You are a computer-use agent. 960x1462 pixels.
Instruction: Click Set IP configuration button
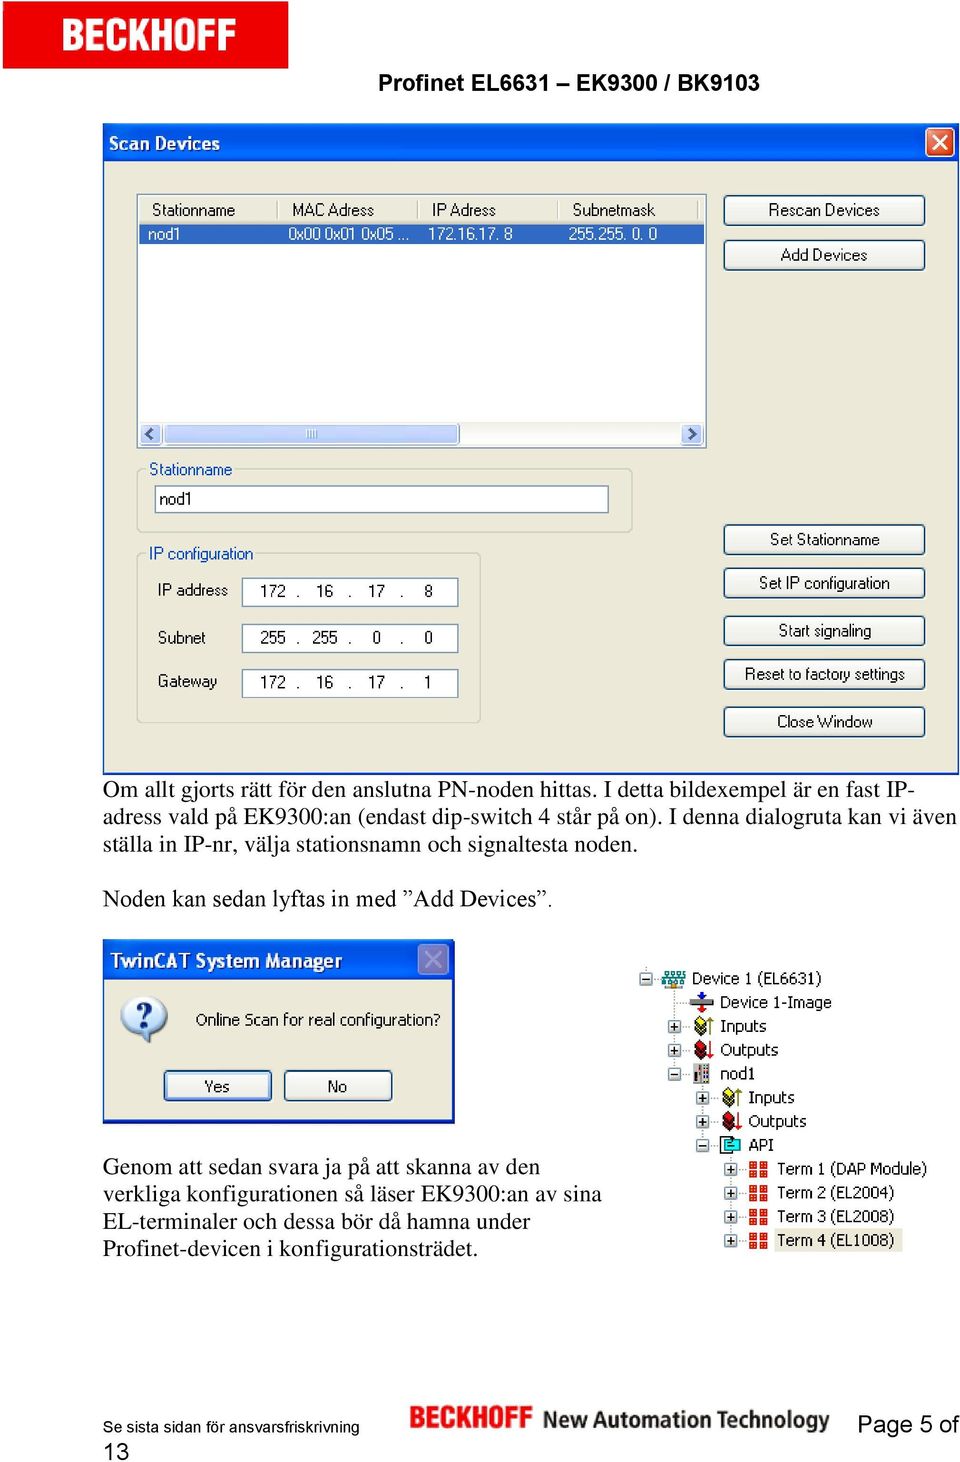[824, 583]
